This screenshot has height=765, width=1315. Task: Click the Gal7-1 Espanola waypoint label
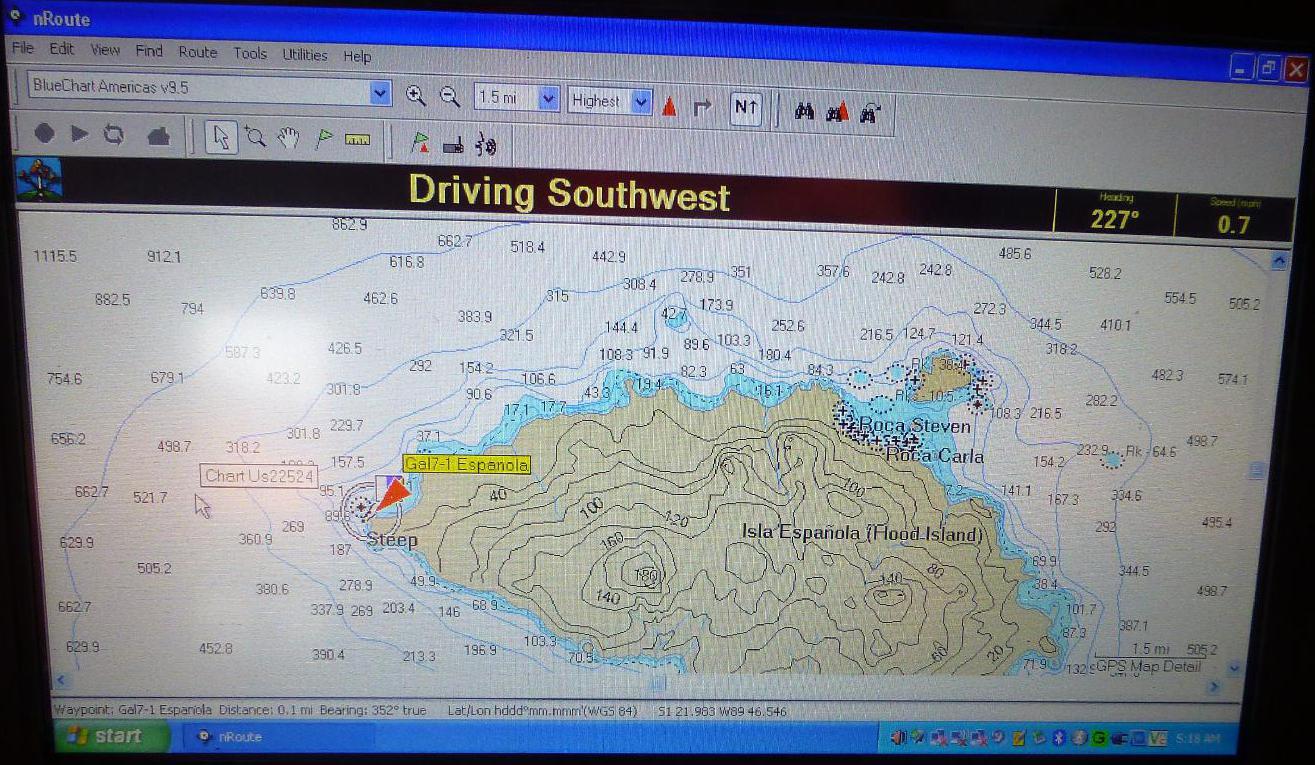466,464
